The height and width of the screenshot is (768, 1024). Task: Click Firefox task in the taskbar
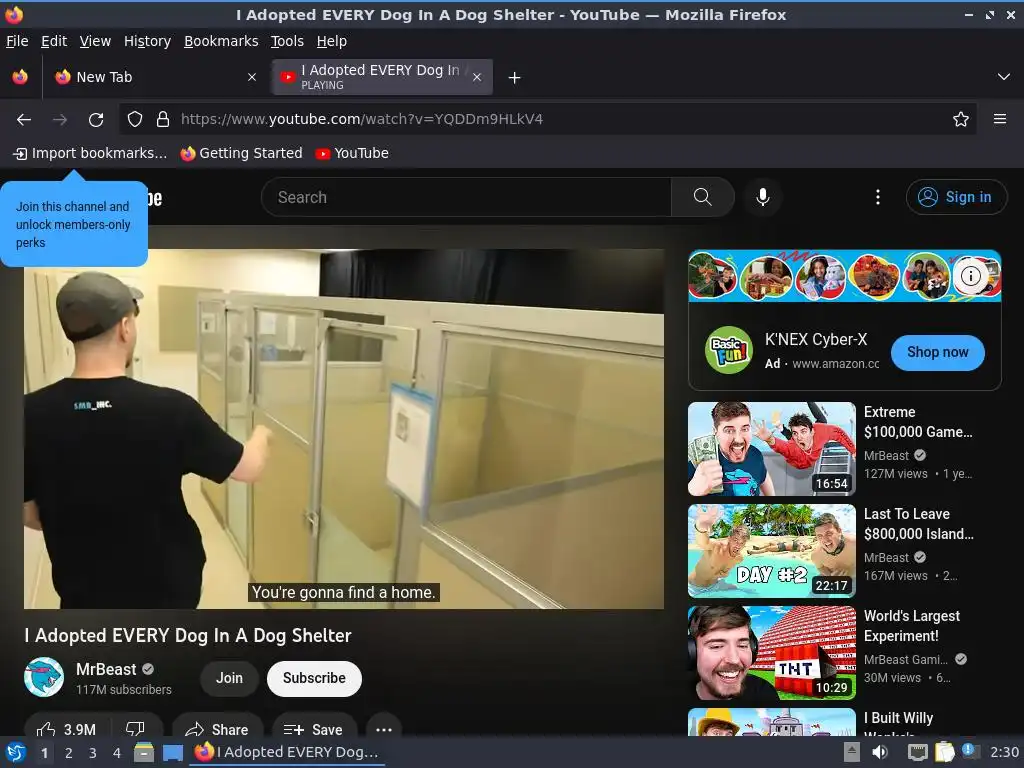point(287,752)
